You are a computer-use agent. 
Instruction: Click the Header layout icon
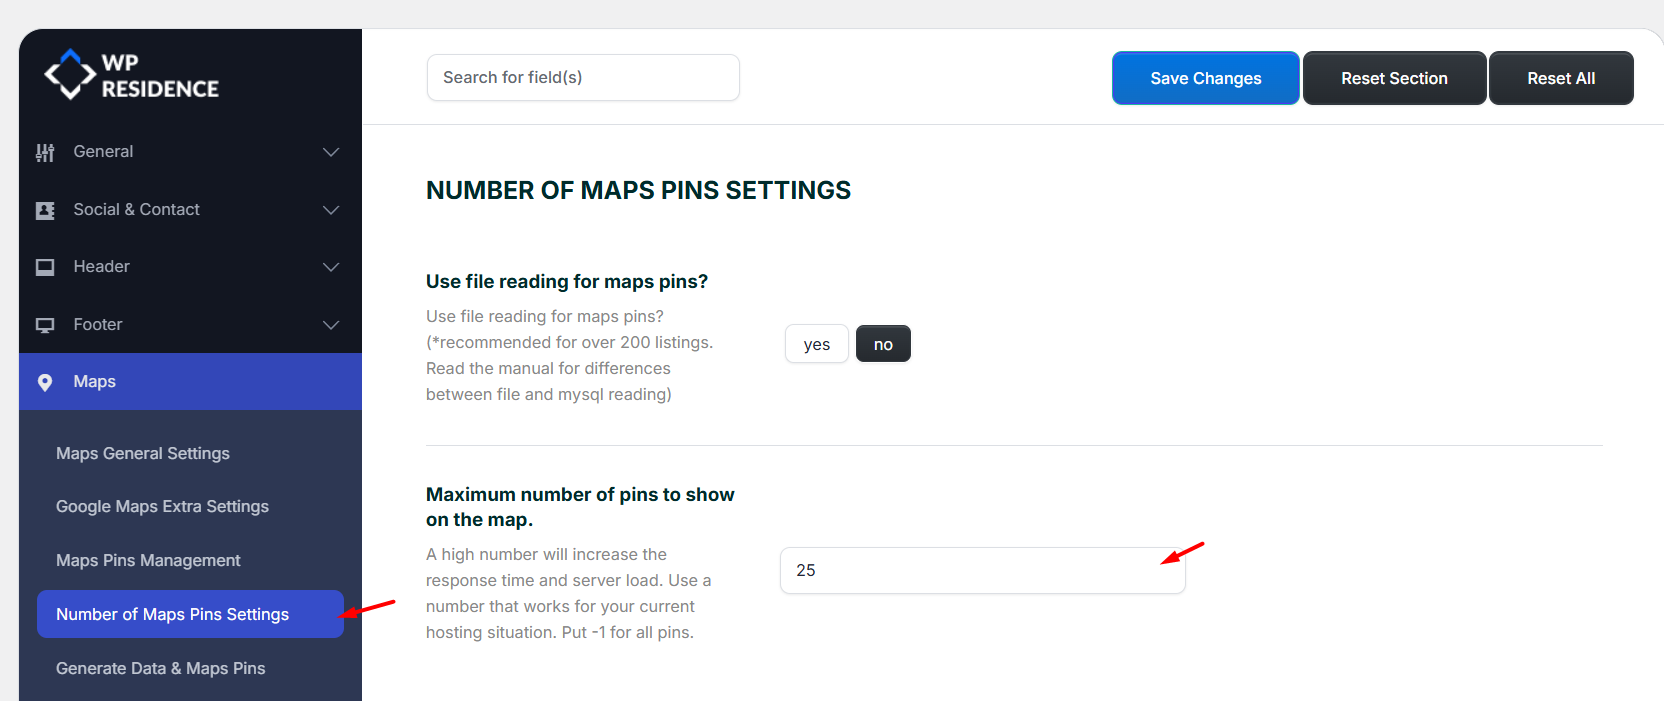45,267
